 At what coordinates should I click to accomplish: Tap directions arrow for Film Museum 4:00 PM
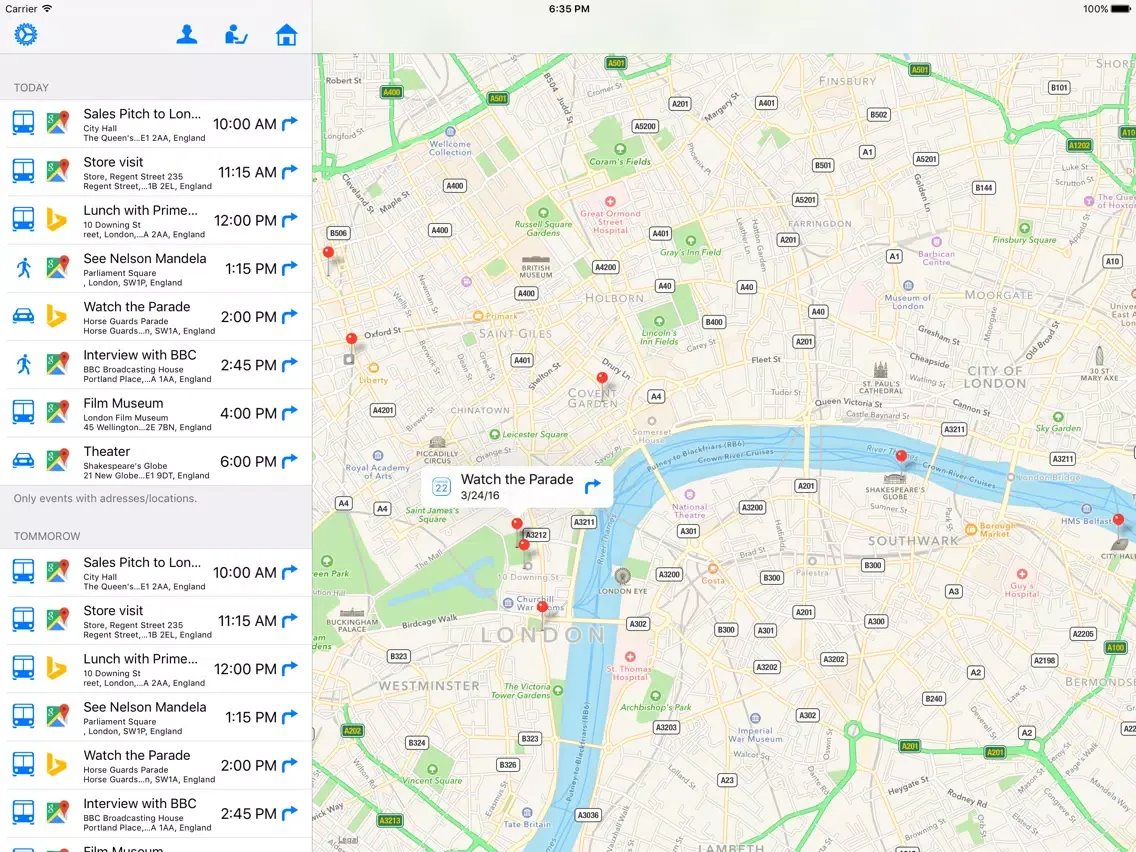point(290,413)
